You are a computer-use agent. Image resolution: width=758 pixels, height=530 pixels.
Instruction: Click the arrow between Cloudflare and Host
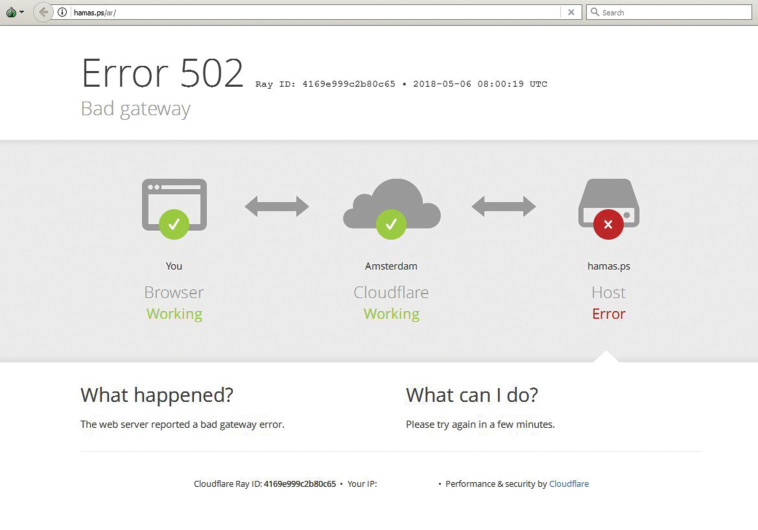504,206
